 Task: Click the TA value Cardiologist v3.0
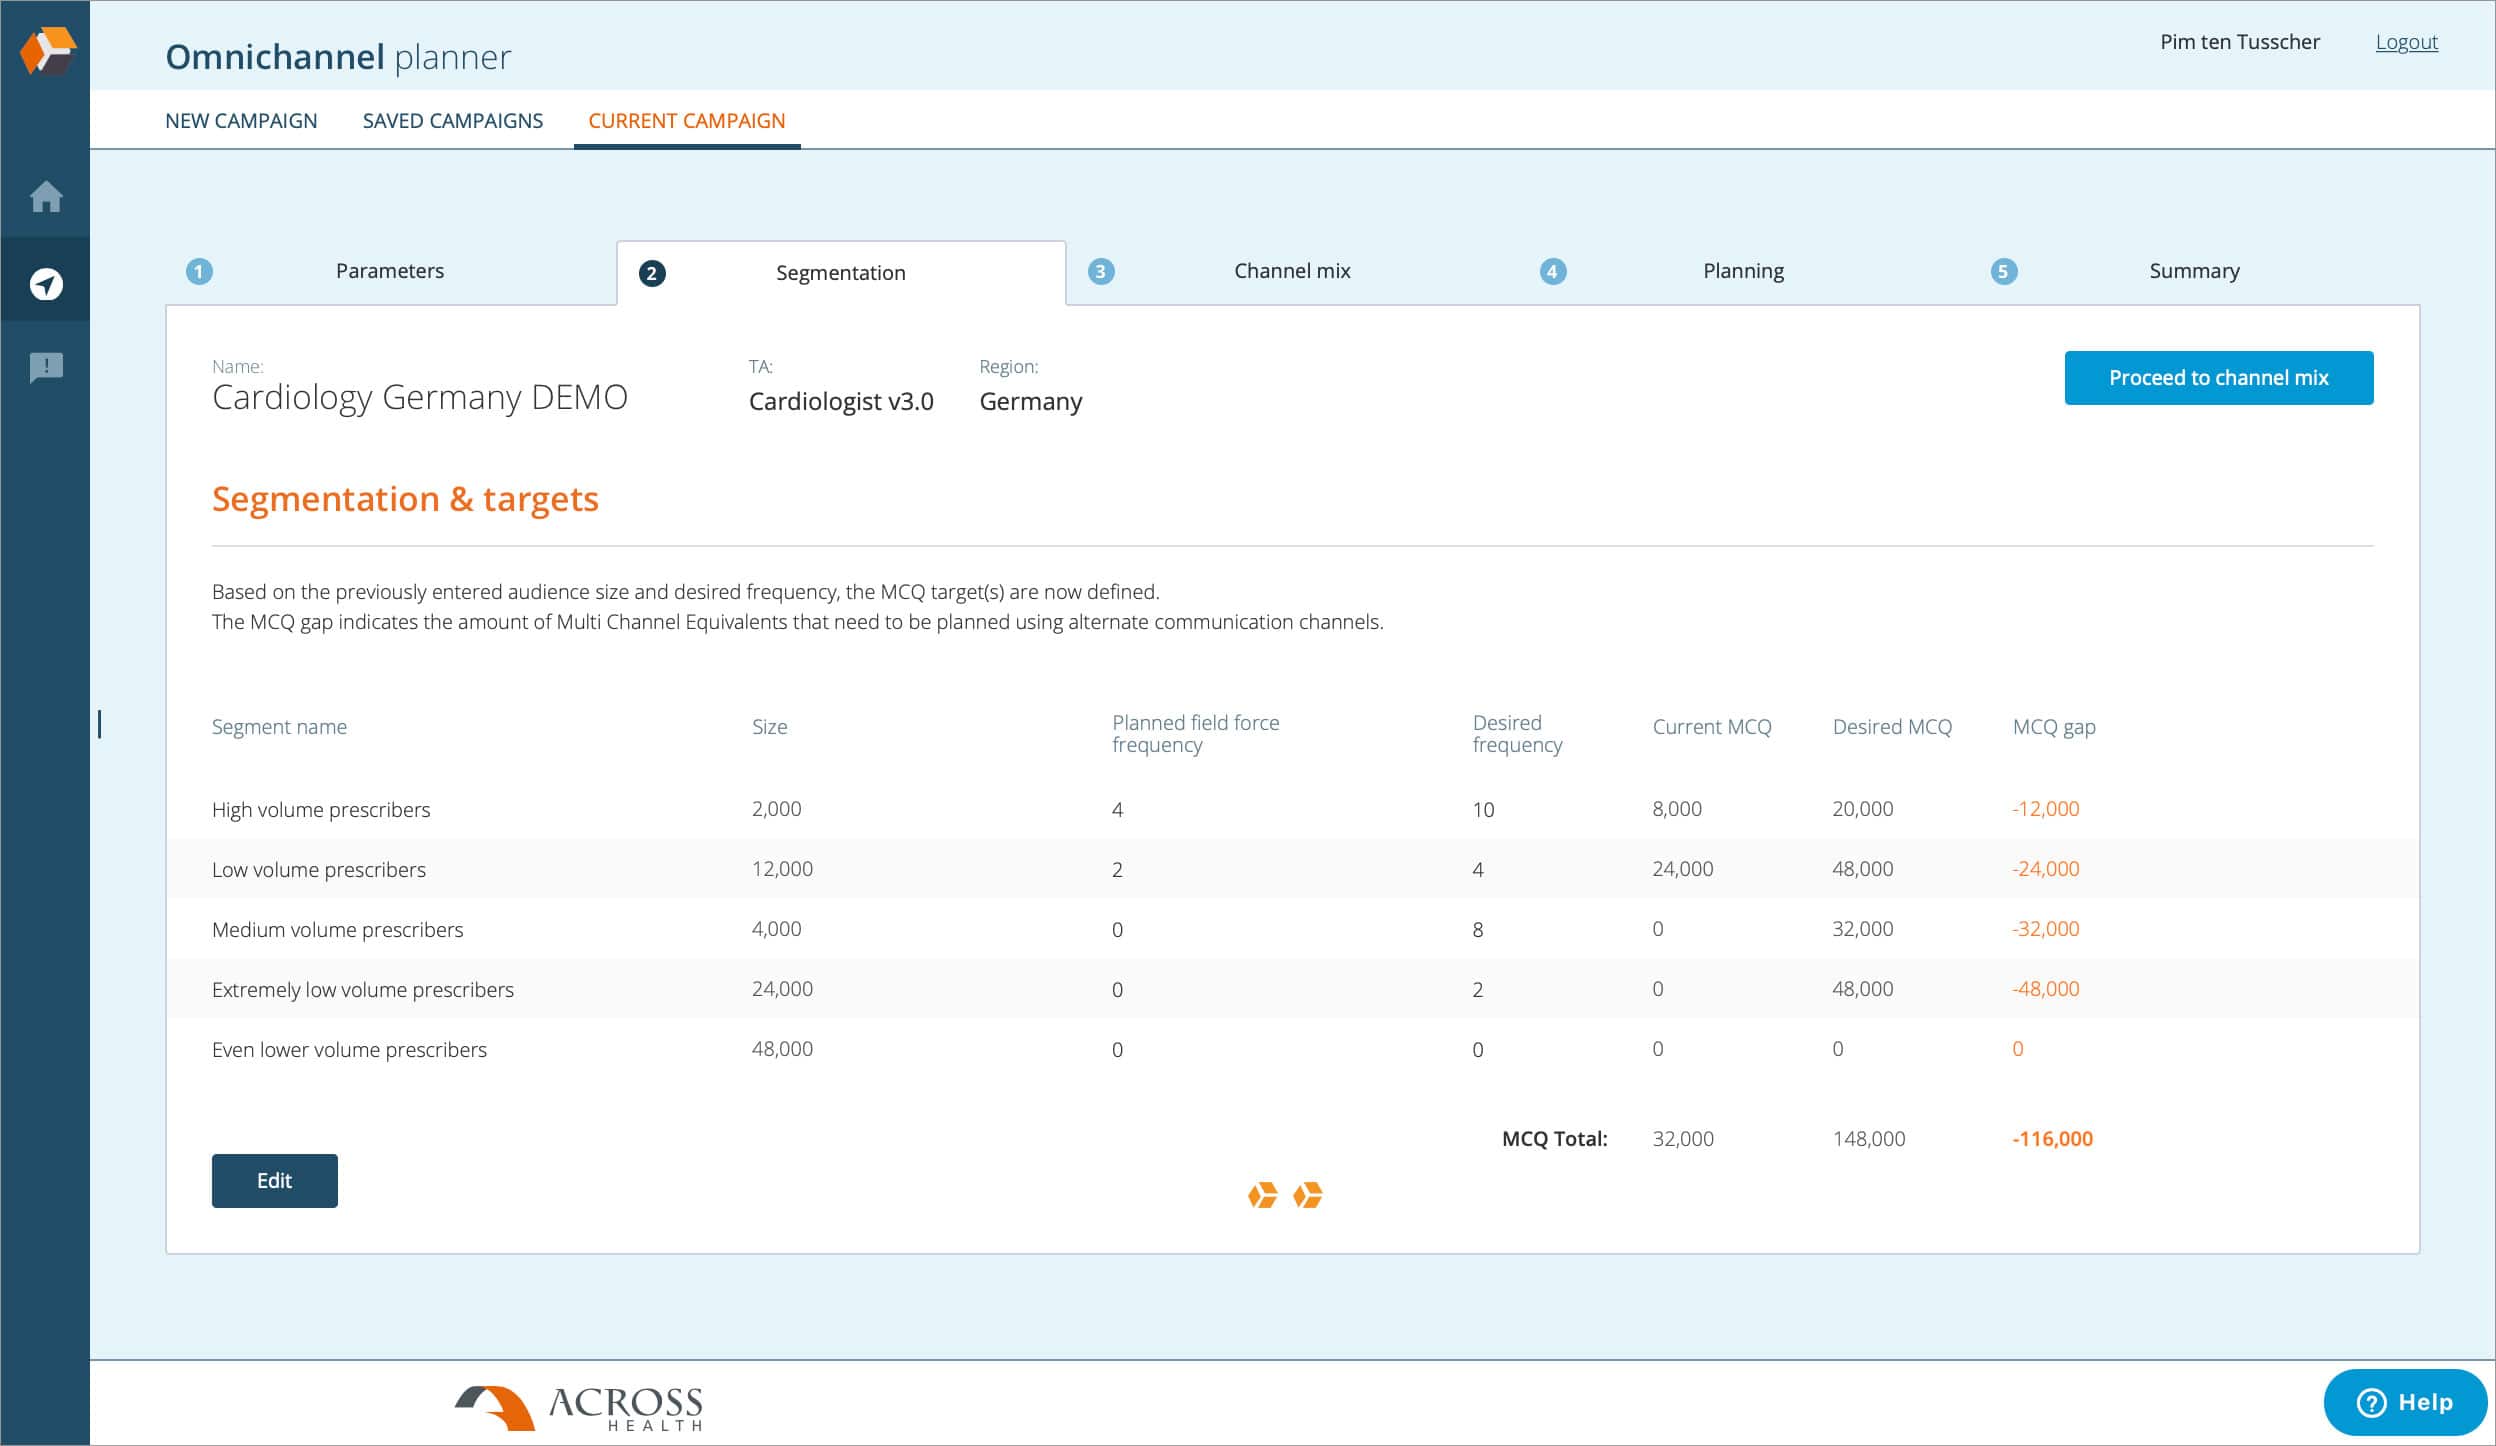841,401
